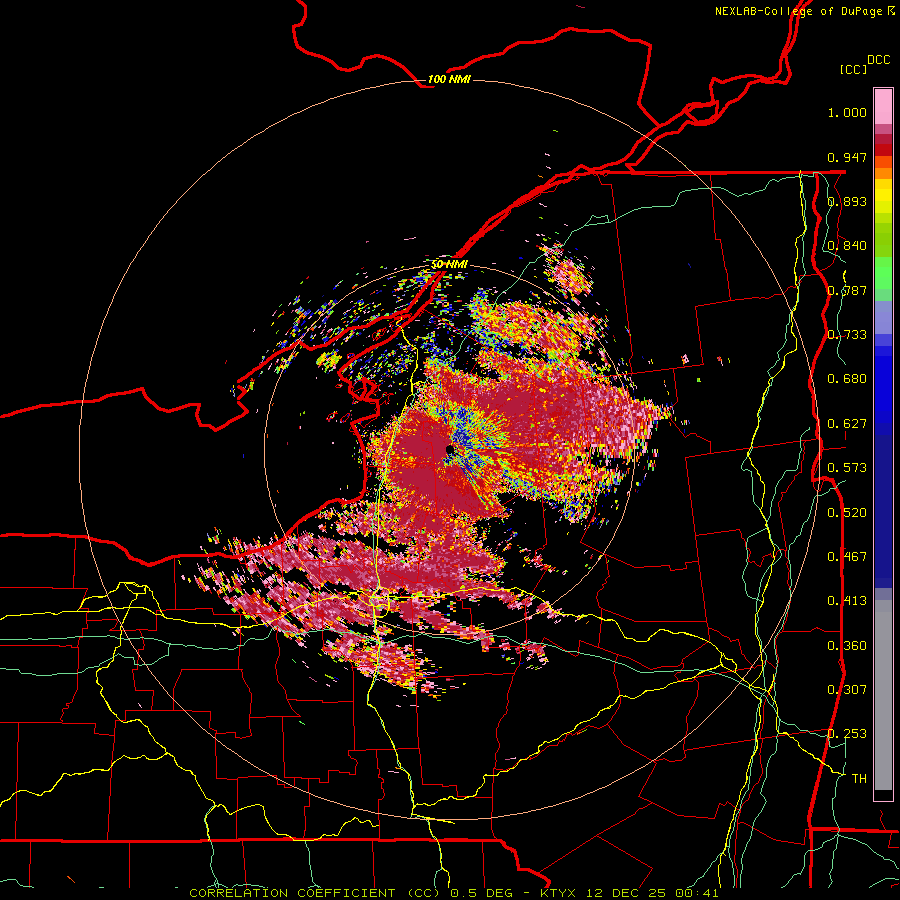Select the 0.467 scale value
Viewport: 900px width, 900px height.
[x=847, y=557]
